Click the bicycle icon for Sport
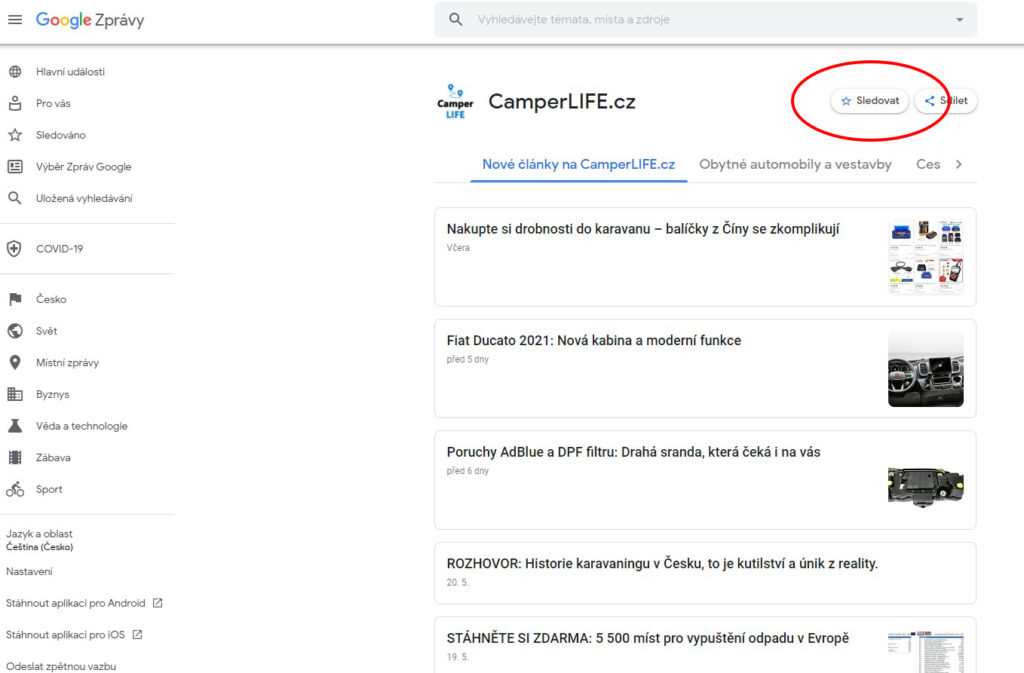This screenshot has width=1024, height=673. click(x=15, y=489)
